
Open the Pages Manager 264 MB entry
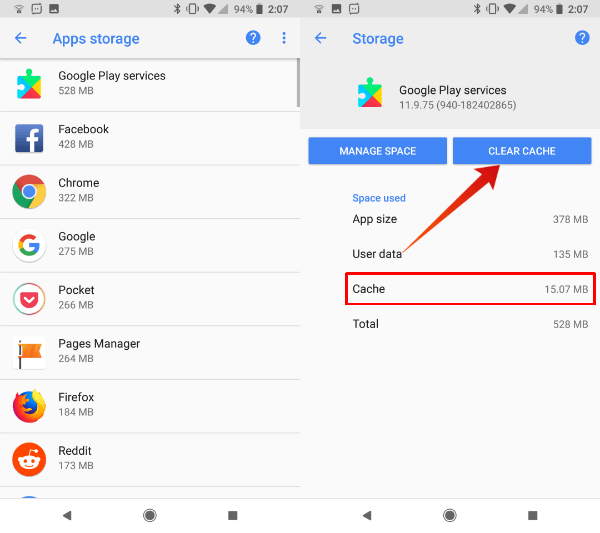point(150,352)
